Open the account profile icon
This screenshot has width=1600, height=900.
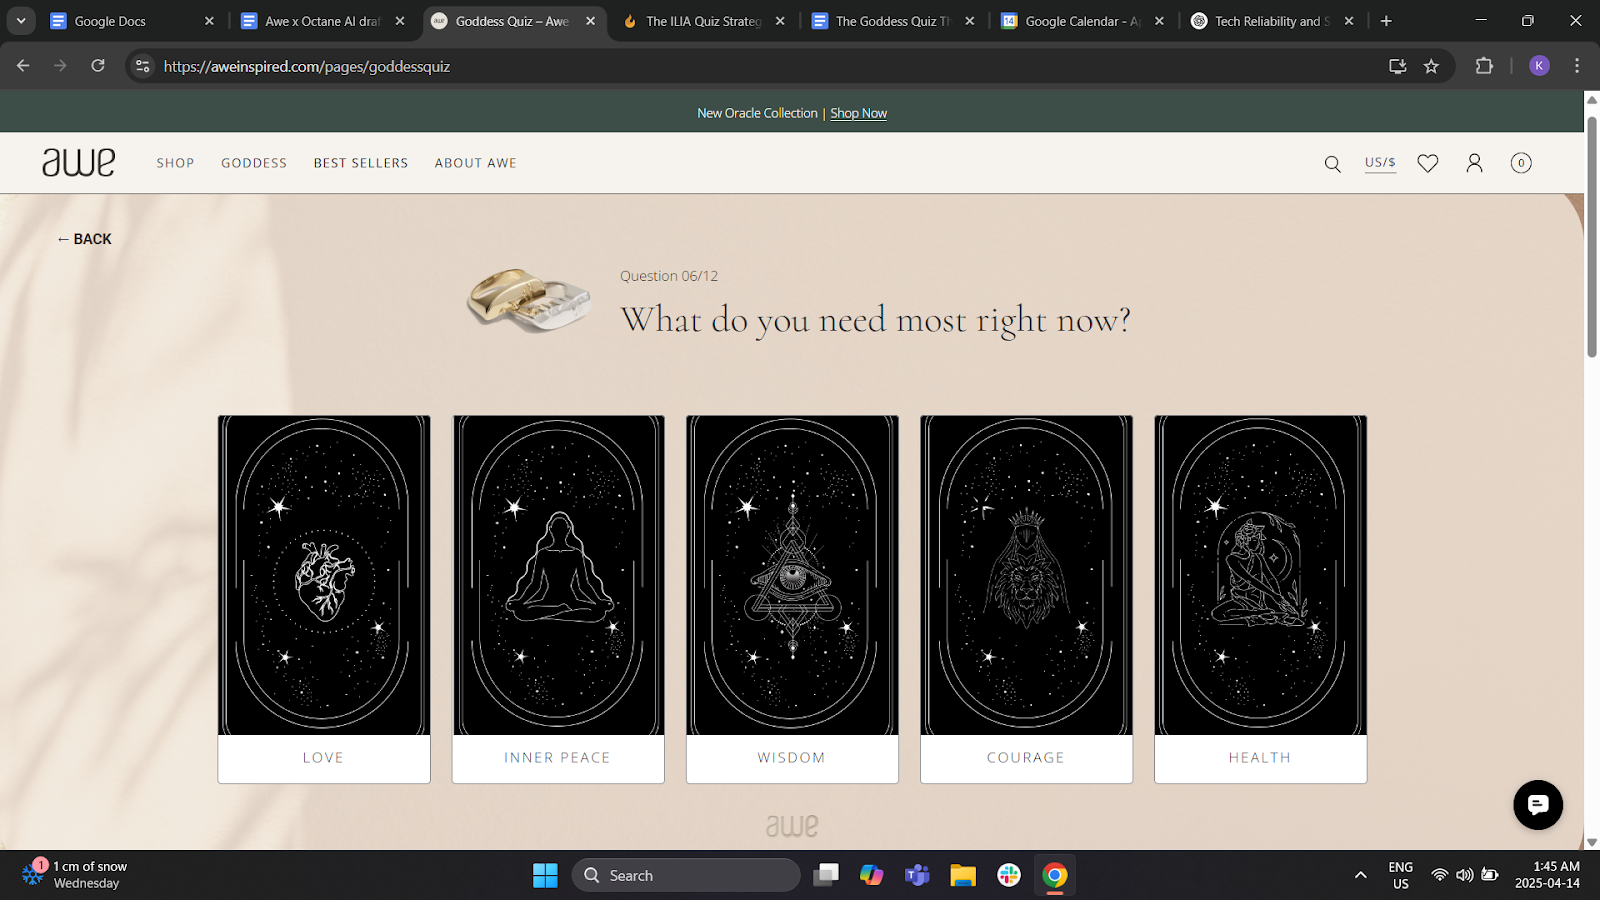click(1474, 163)
